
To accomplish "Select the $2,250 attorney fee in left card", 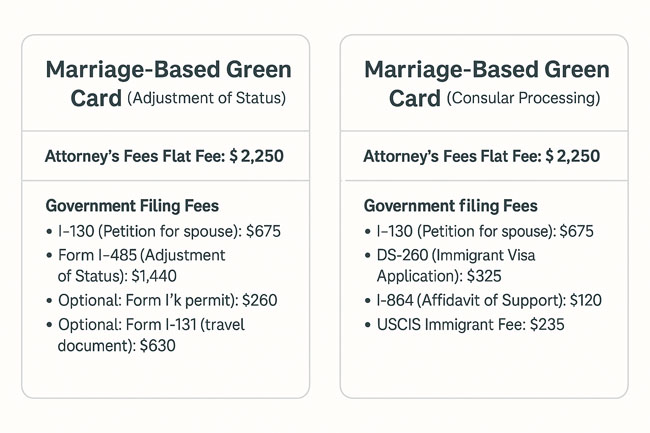I will [x=257, y=156].
